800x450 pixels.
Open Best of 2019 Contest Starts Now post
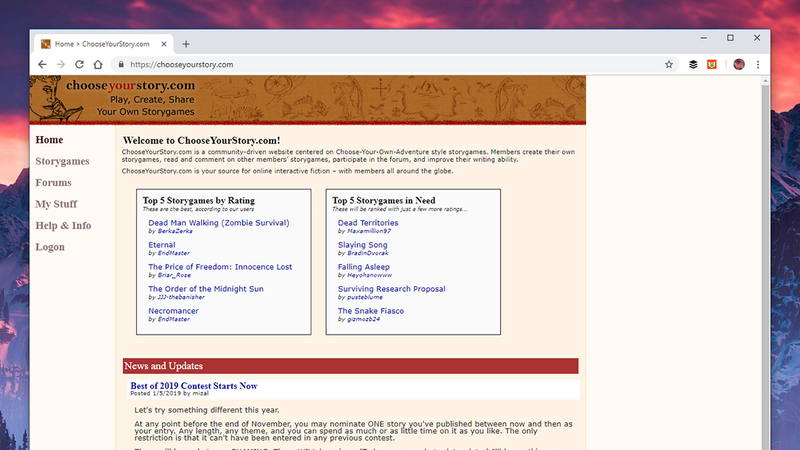[194, 386]
